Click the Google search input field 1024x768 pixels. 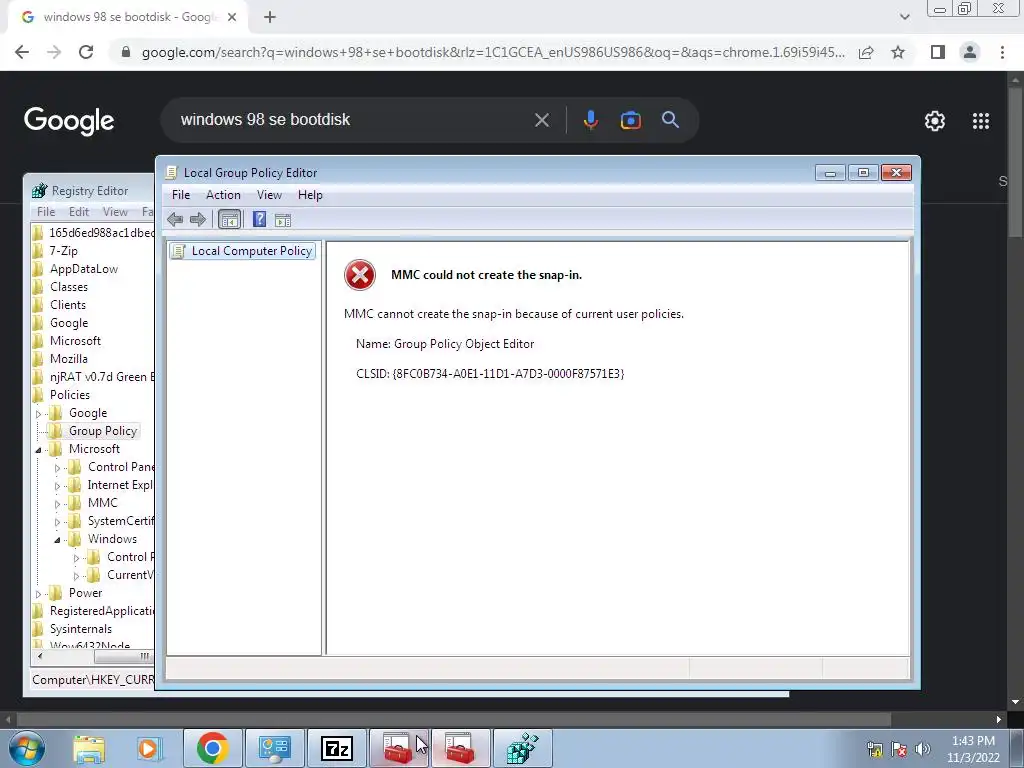pyautogui.click(x=353, y=120)
